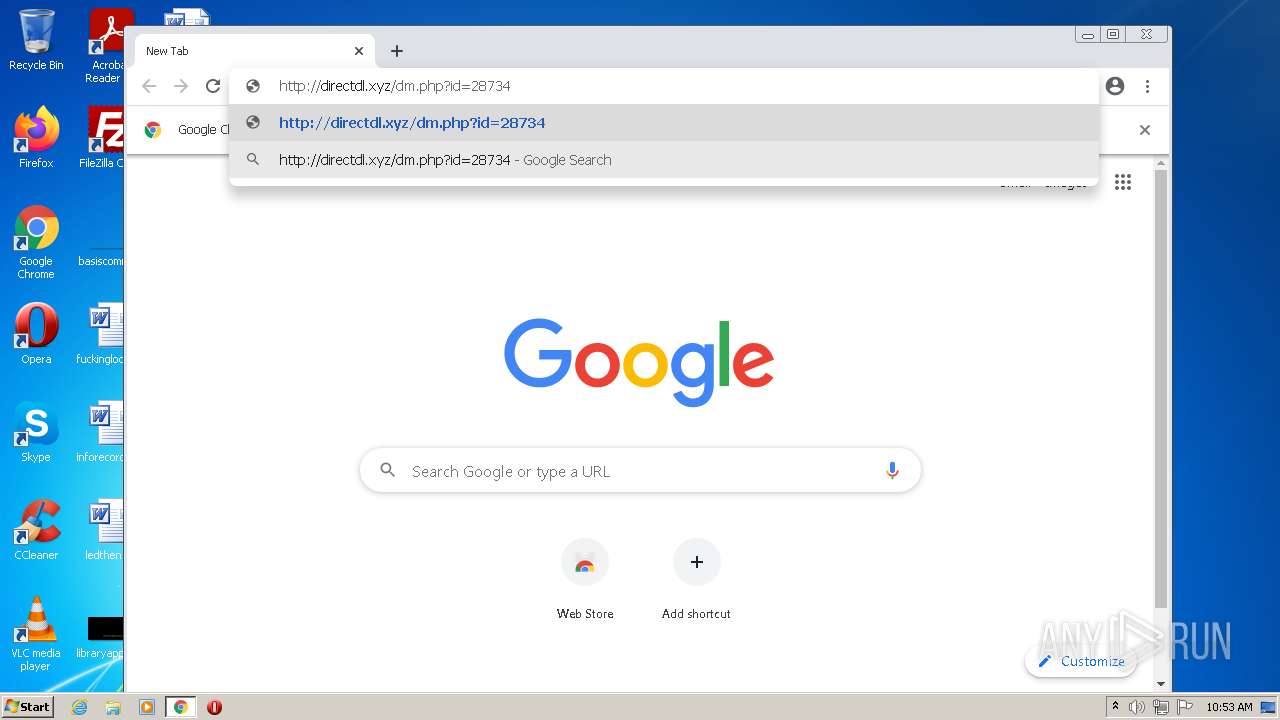Open Firefox desktop shortcut
This screenshot has height=720, width=1280.
(x=36, y=137)
